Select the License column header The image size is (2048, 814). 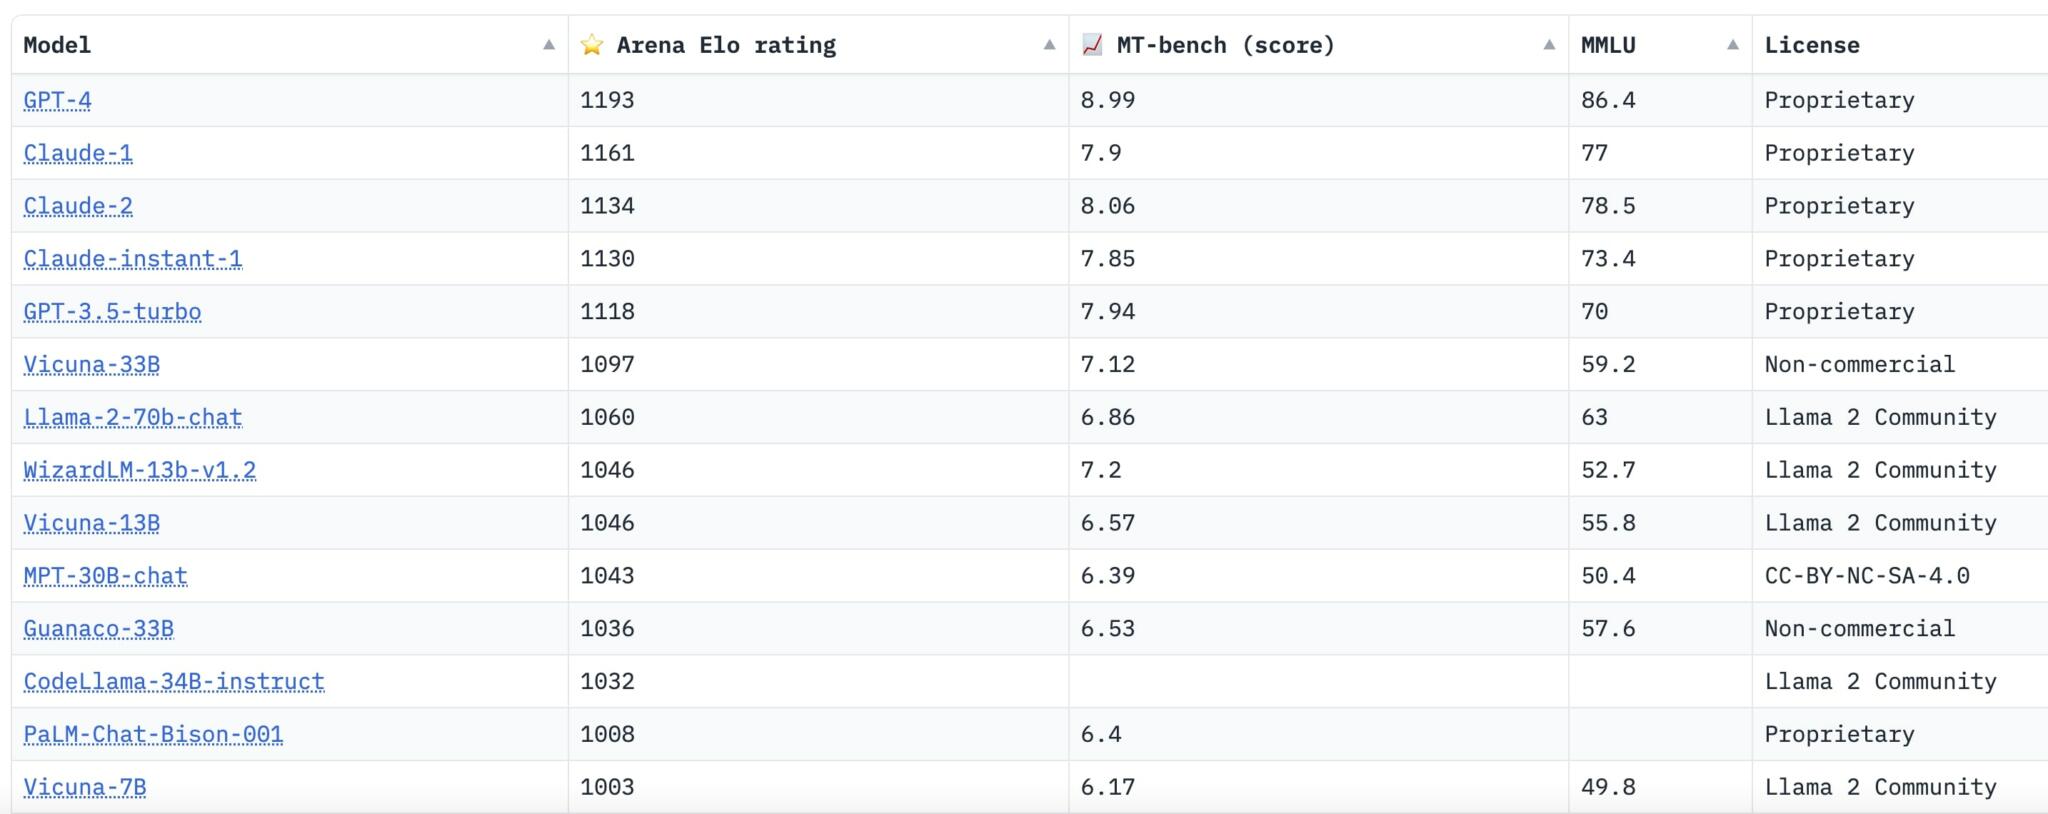(x=1812, y=44)
